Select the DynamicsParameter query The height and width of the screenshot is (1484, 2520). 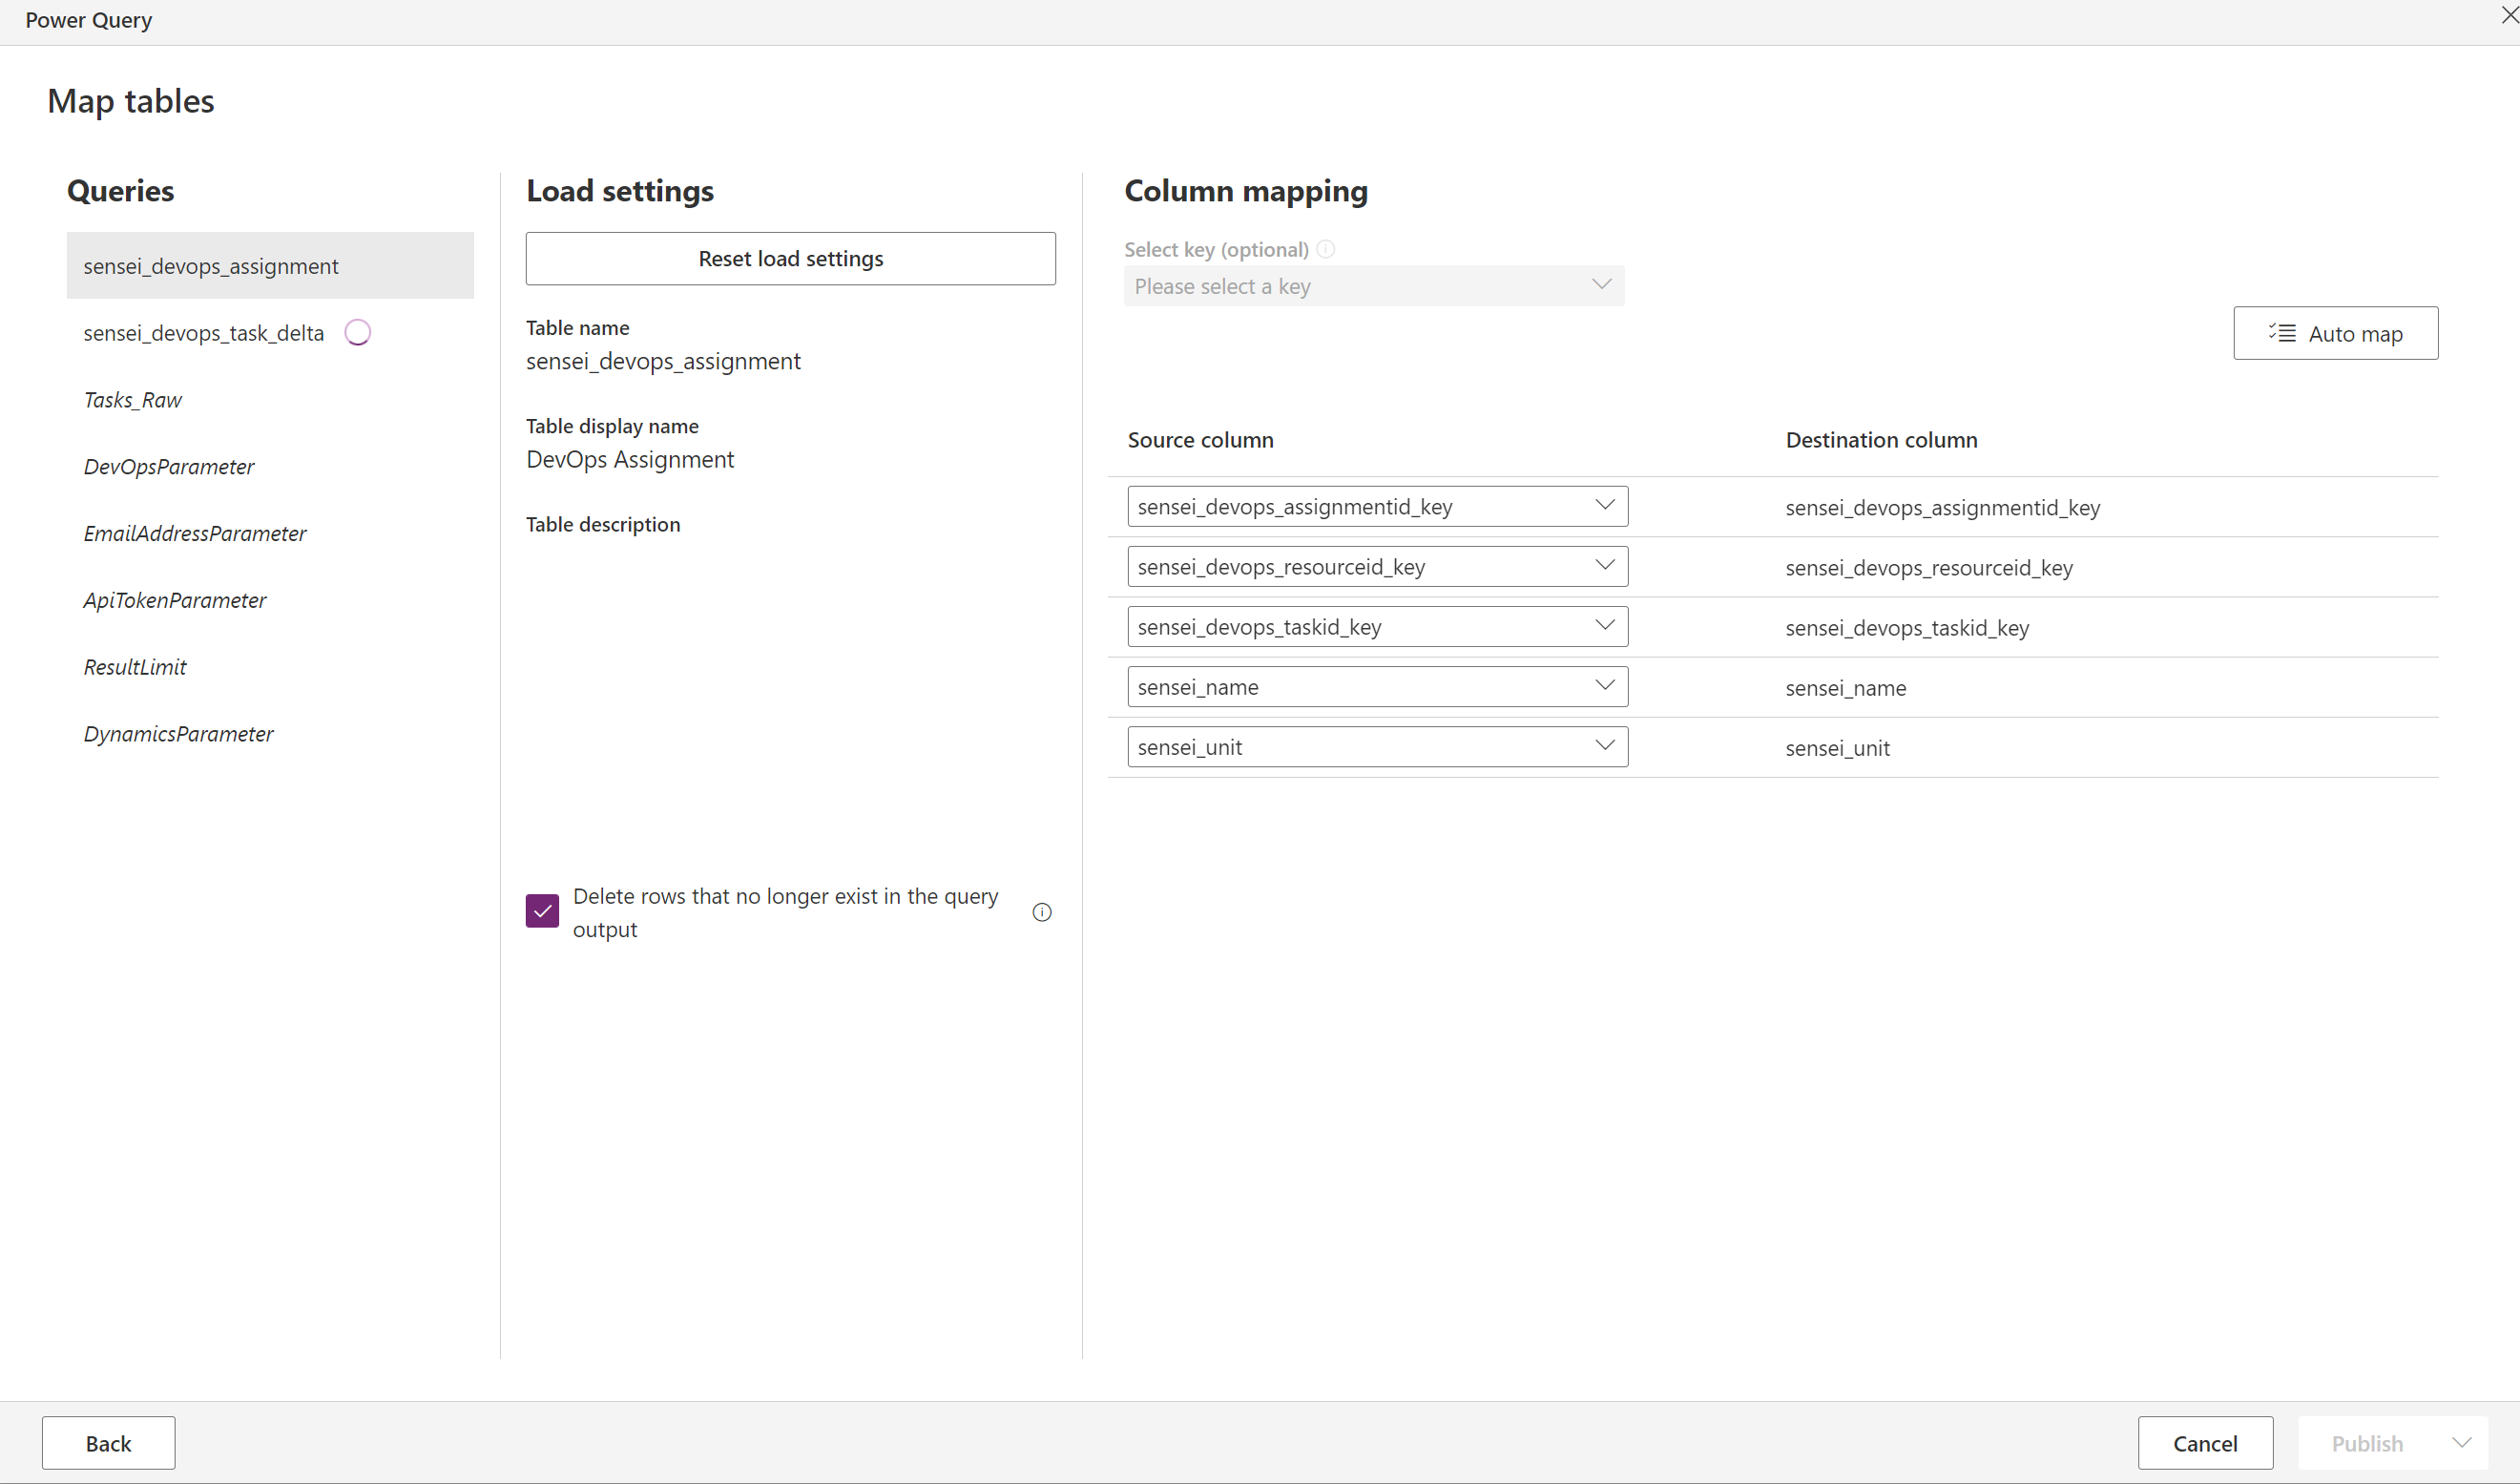point(270,734)
